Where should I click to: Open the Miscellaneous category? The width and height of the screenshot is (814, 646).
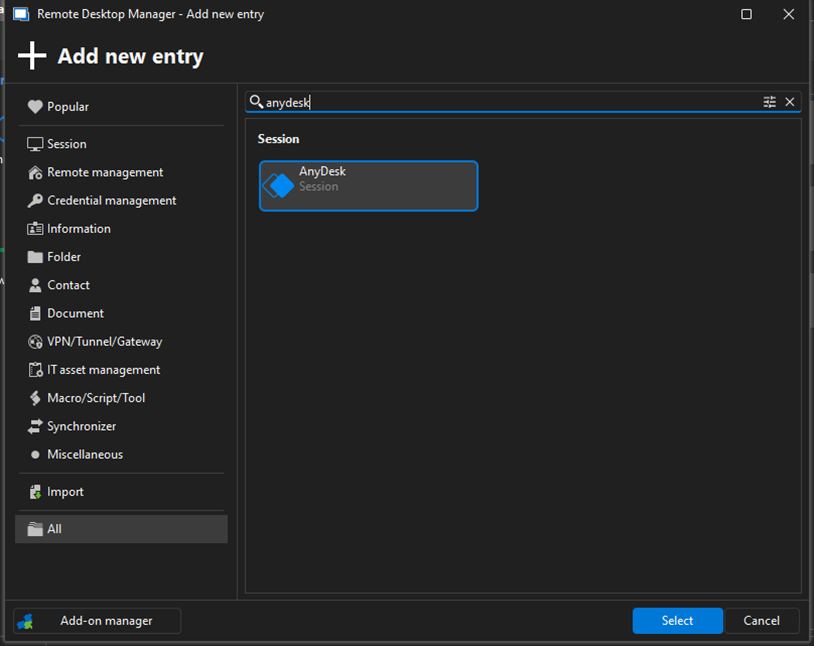(85, 454)
